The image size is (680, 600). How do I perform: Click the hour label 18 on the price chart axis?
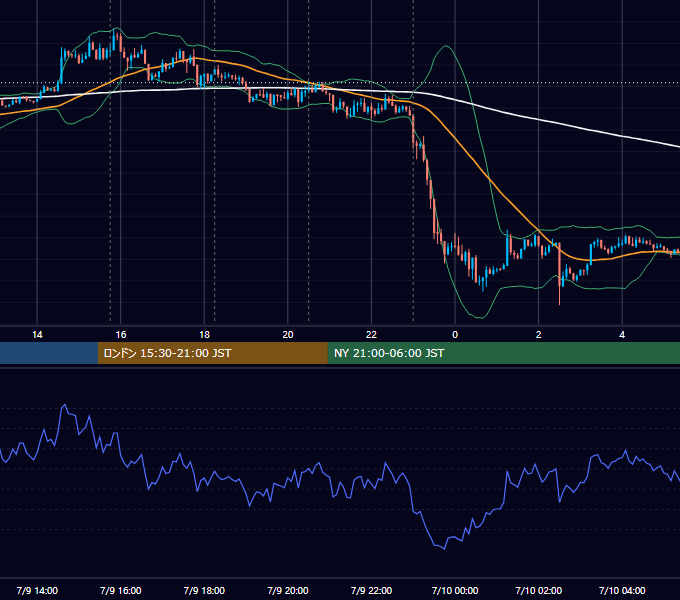pos(204,335)
